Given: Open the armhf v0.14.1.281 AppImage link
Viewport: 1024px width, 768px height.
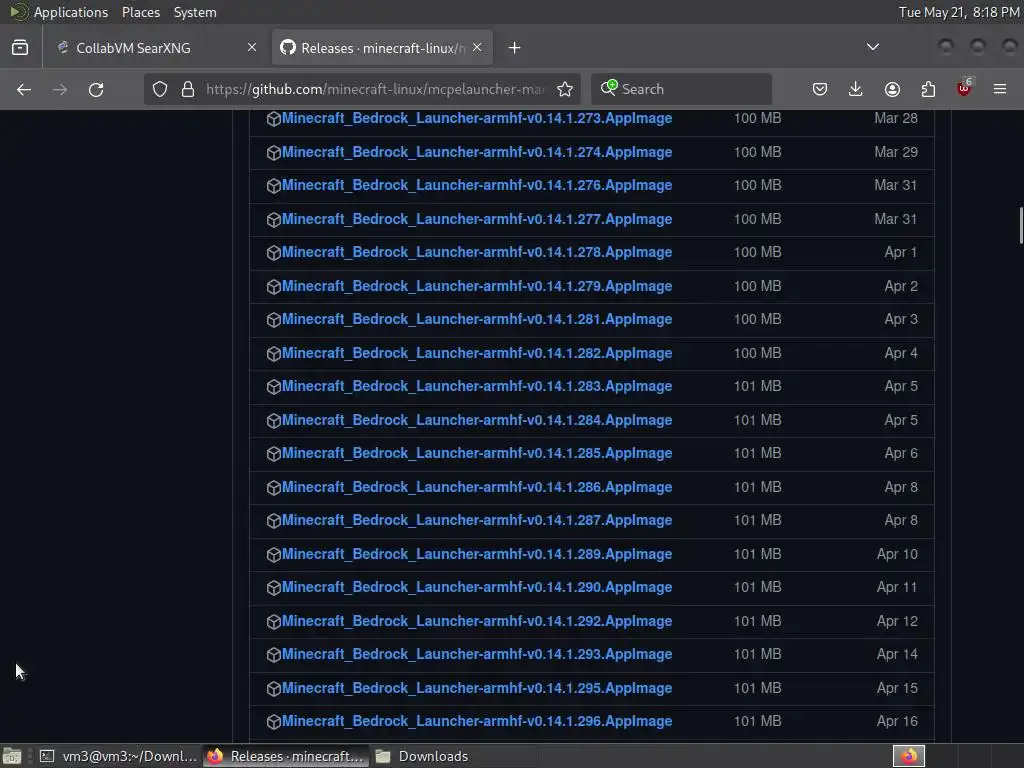Looking at the screenshot, I should tap(477, 319).
